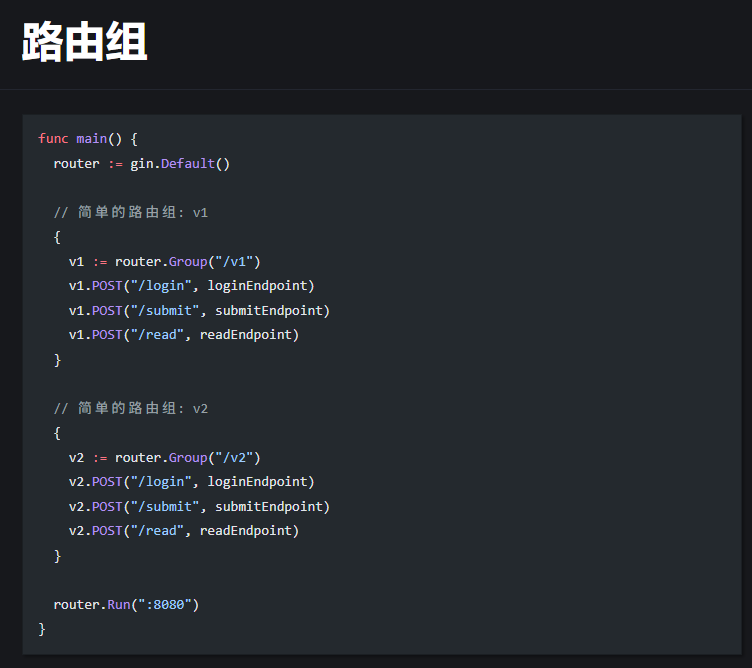Click the router := variable declaration
The height and width of the screenshot is (668, 752).
pos(77,163)
